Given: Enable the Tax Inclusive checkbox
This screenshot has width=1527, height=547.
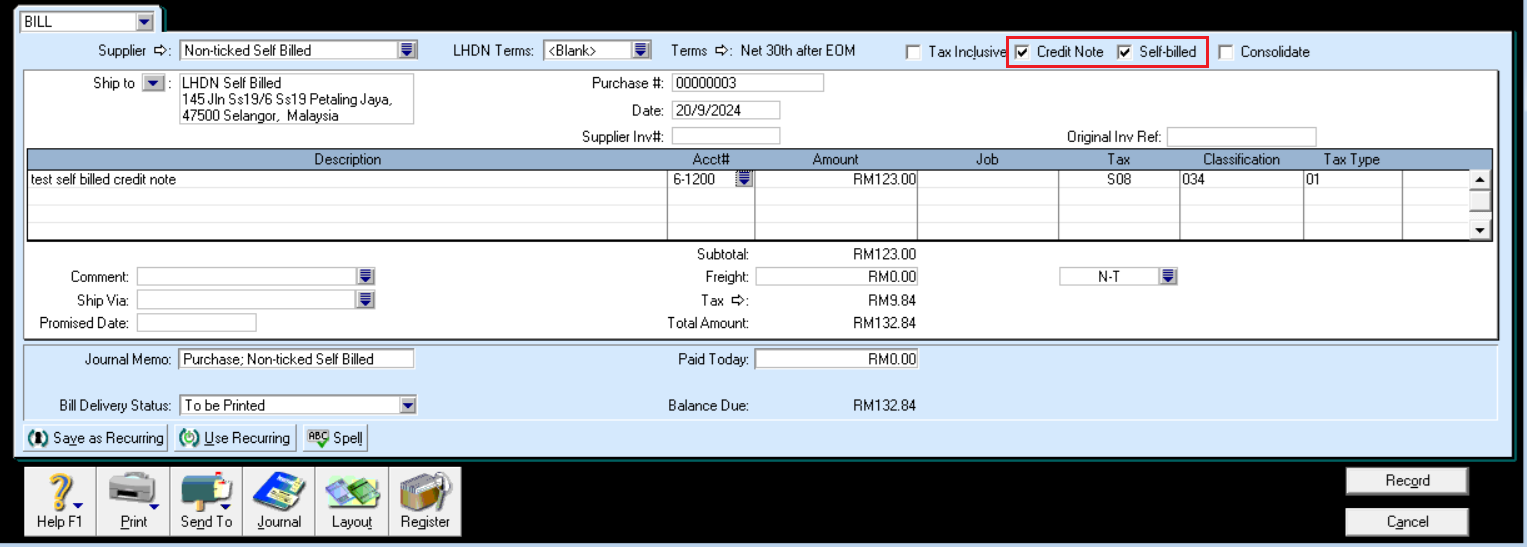Looking at the screenshot, I should click(x=913, y=52).
